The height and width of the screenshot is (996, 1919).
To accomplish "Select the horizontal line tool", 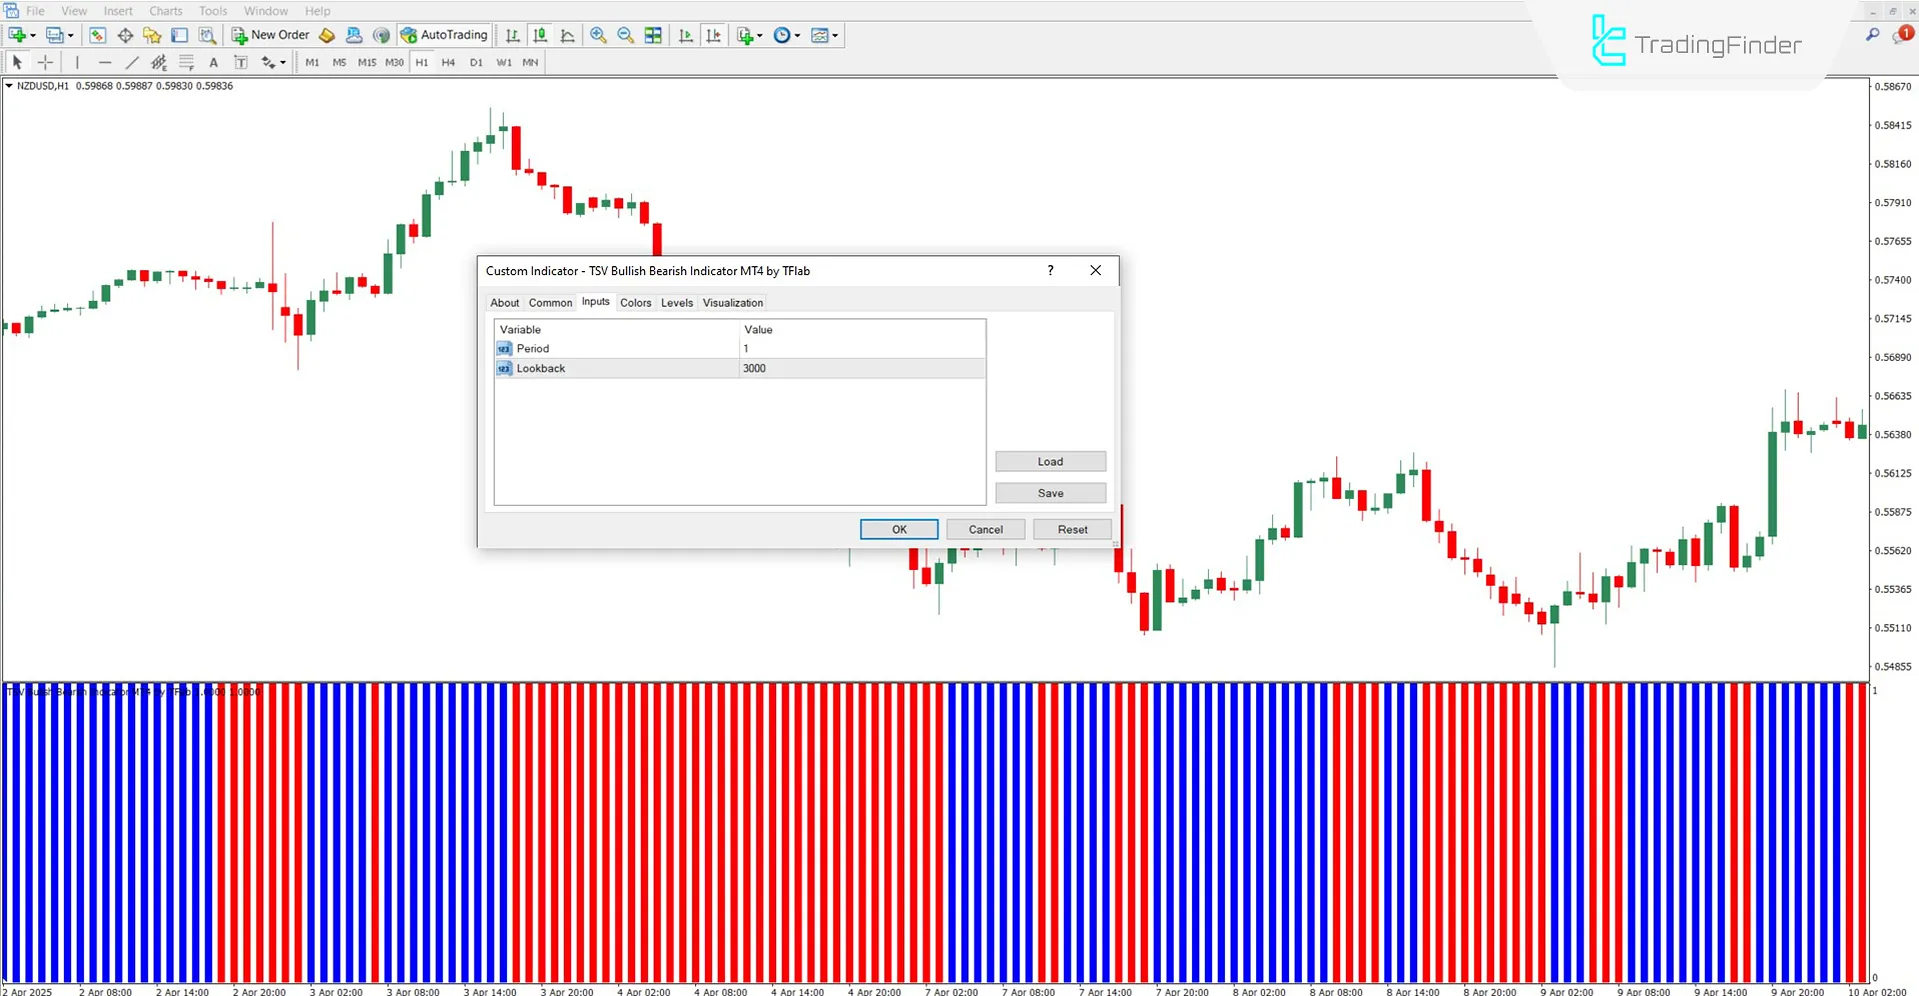I will point(104,62).
